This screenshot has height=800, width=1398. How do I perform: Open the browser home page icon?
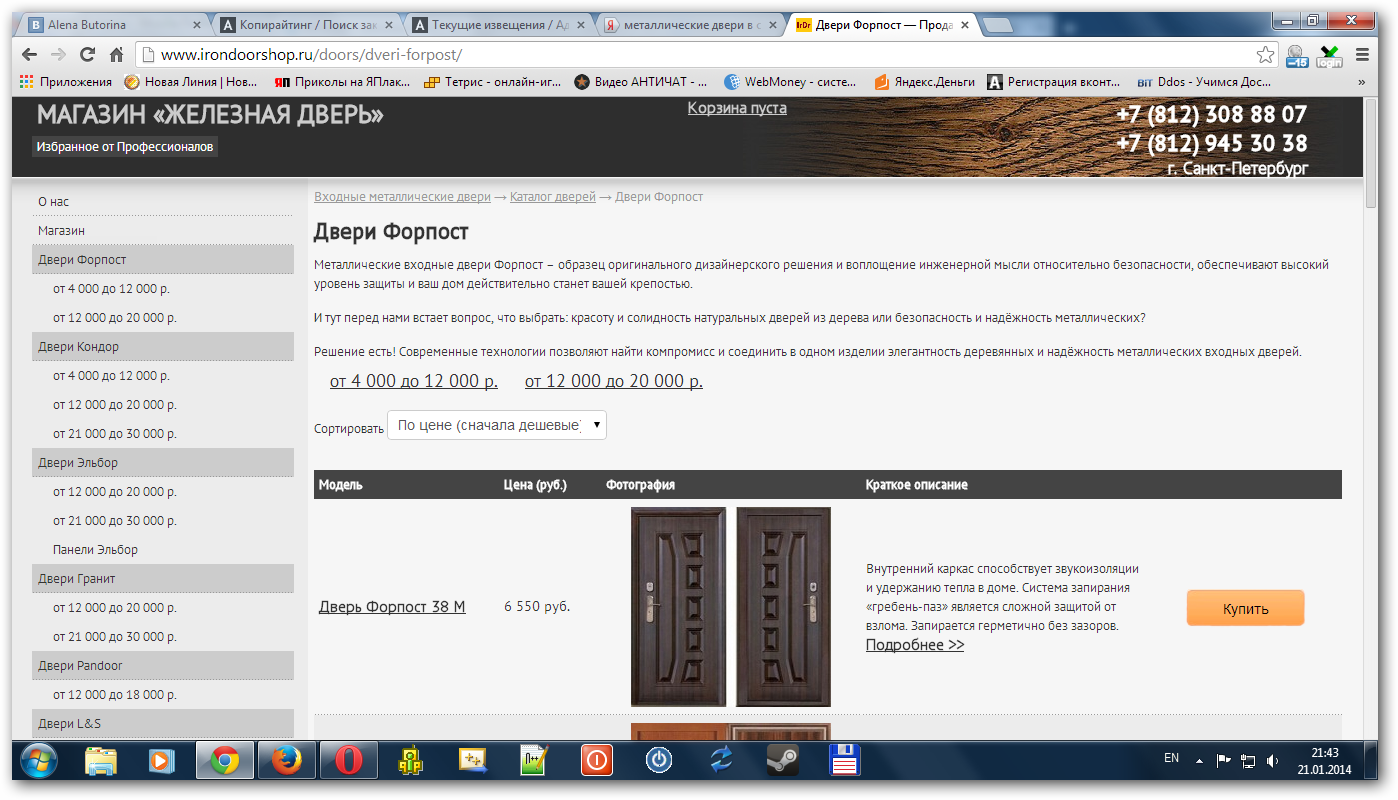click(x=117, y=54)
